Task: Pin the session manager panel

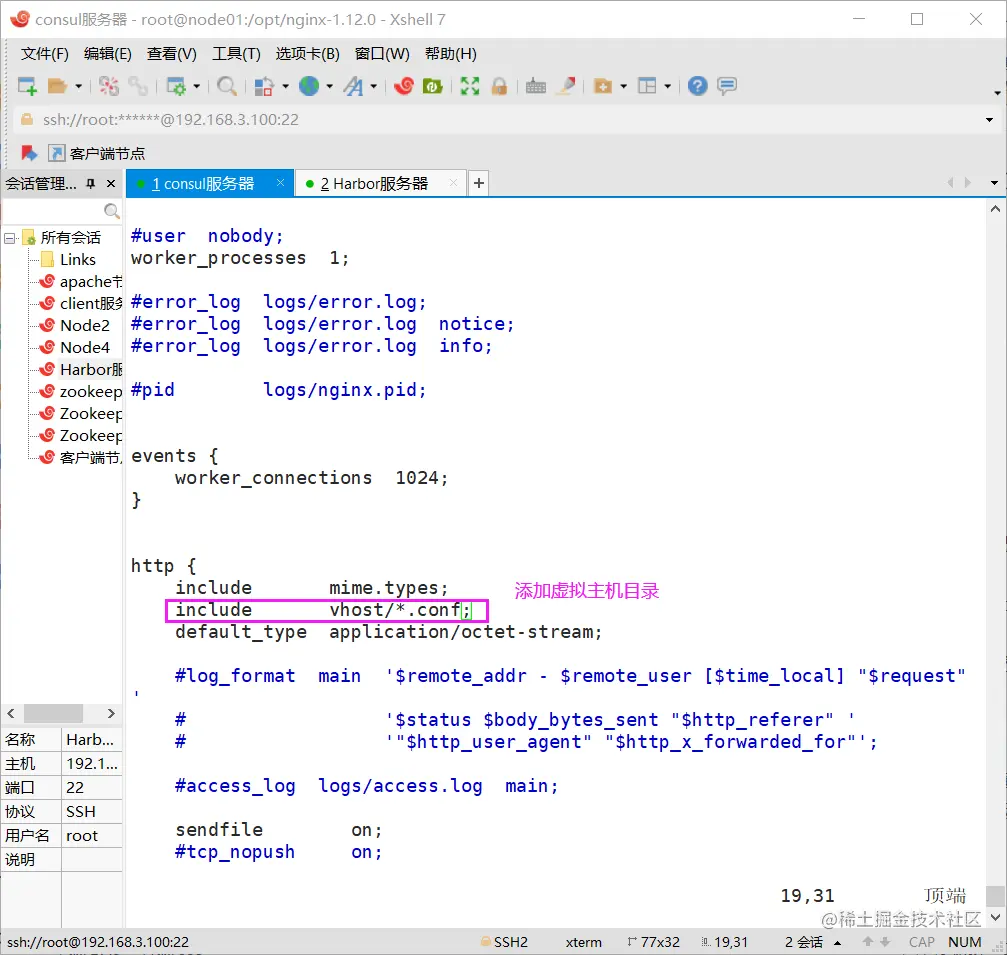Action: [x=91, y=184]
